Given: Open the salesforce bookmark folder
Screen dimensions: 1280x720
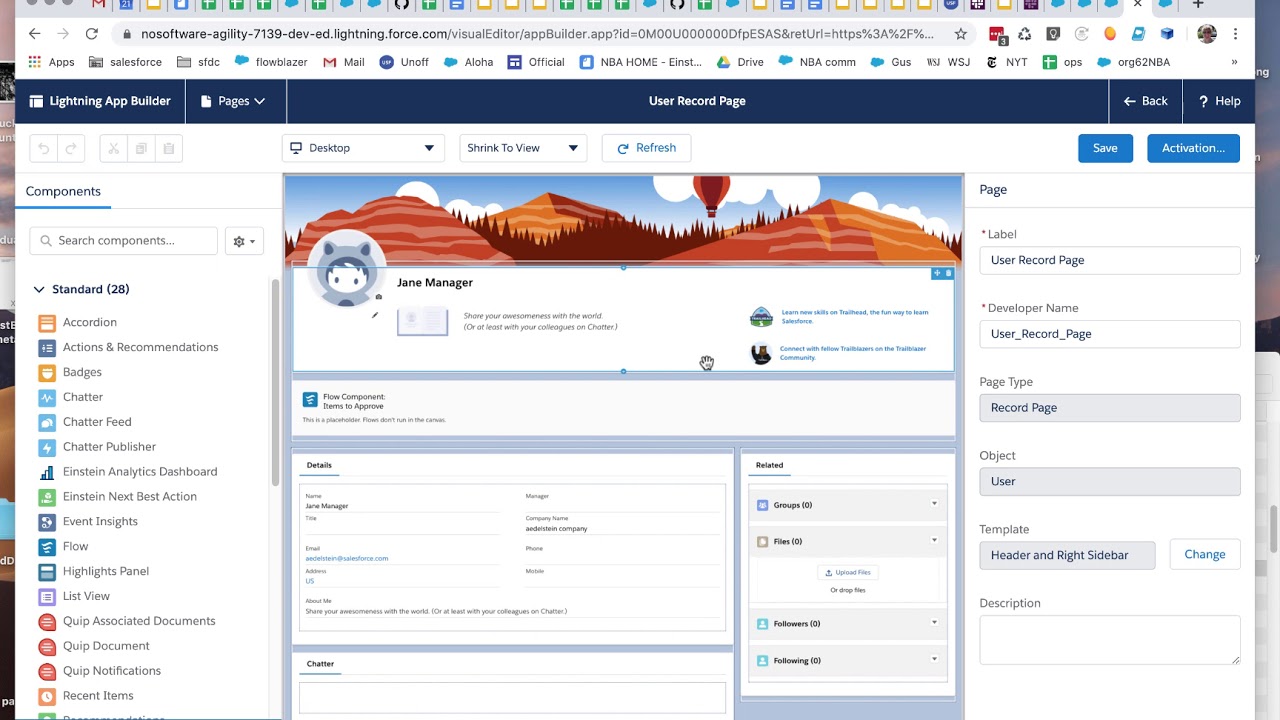Looking at the screenshot, I should click(x=125, y=62).
